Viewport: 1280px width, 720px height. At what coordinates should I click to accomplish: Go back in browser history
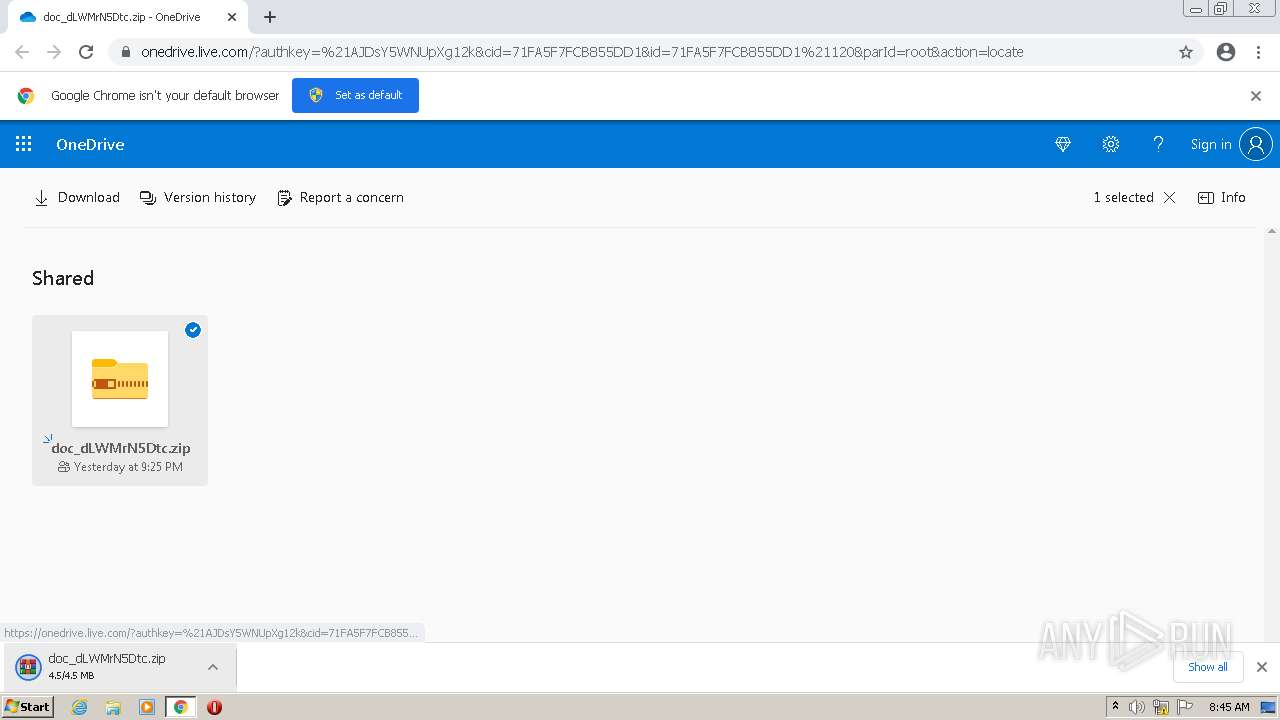point(22,52)
